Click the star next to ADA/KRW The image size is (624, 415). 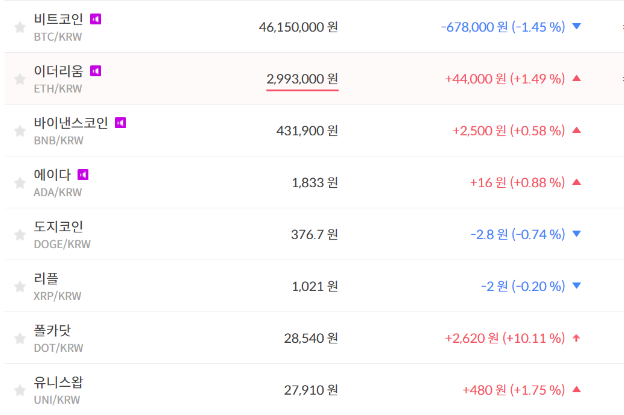[19, 183]
